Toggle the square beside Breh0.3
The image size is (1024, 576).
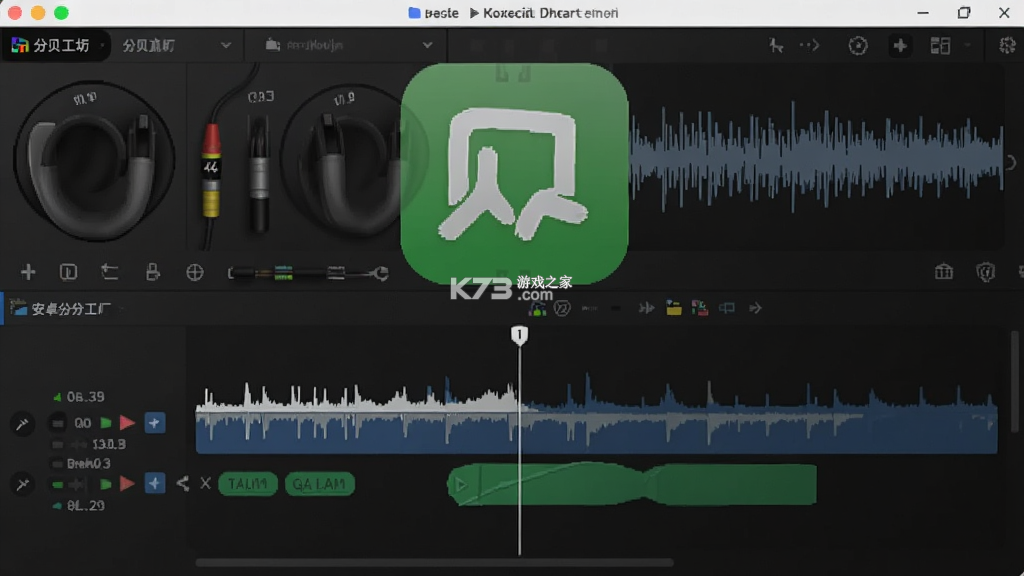[57, 464]
